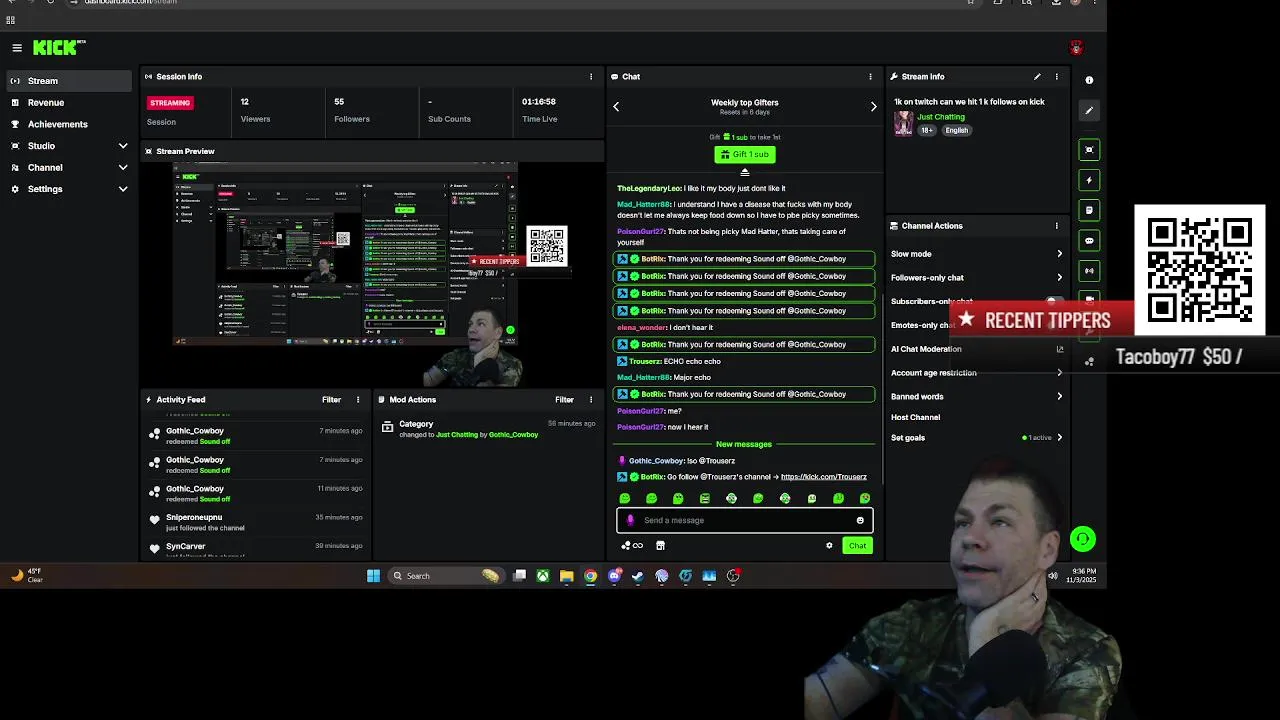
Task: Show next Weekly top Gifters slide
Action: 873,106
